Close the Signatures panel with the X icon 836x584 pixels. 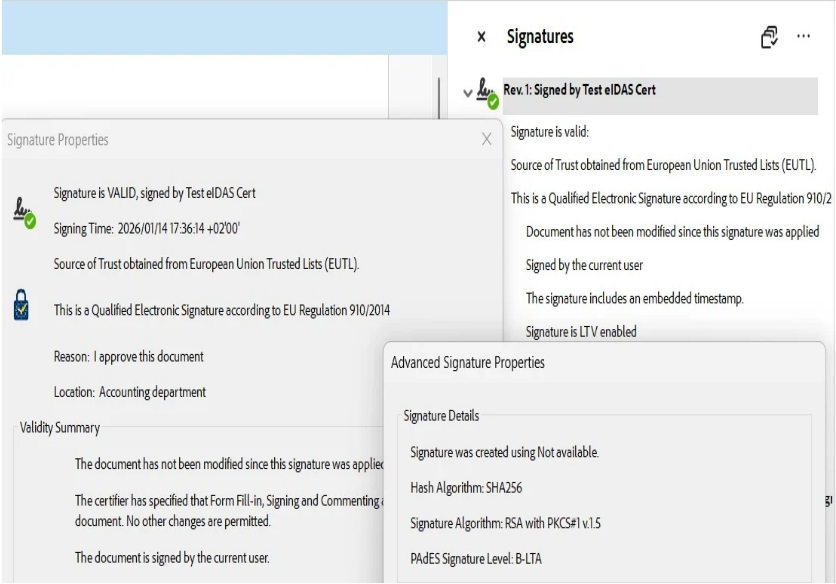(481, 37)
